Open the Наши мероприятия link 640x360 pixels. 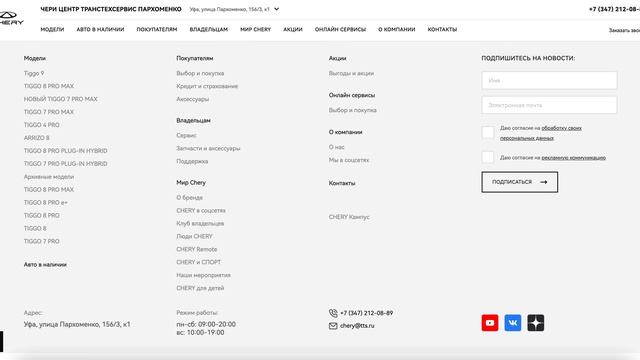tap(203, 276)
